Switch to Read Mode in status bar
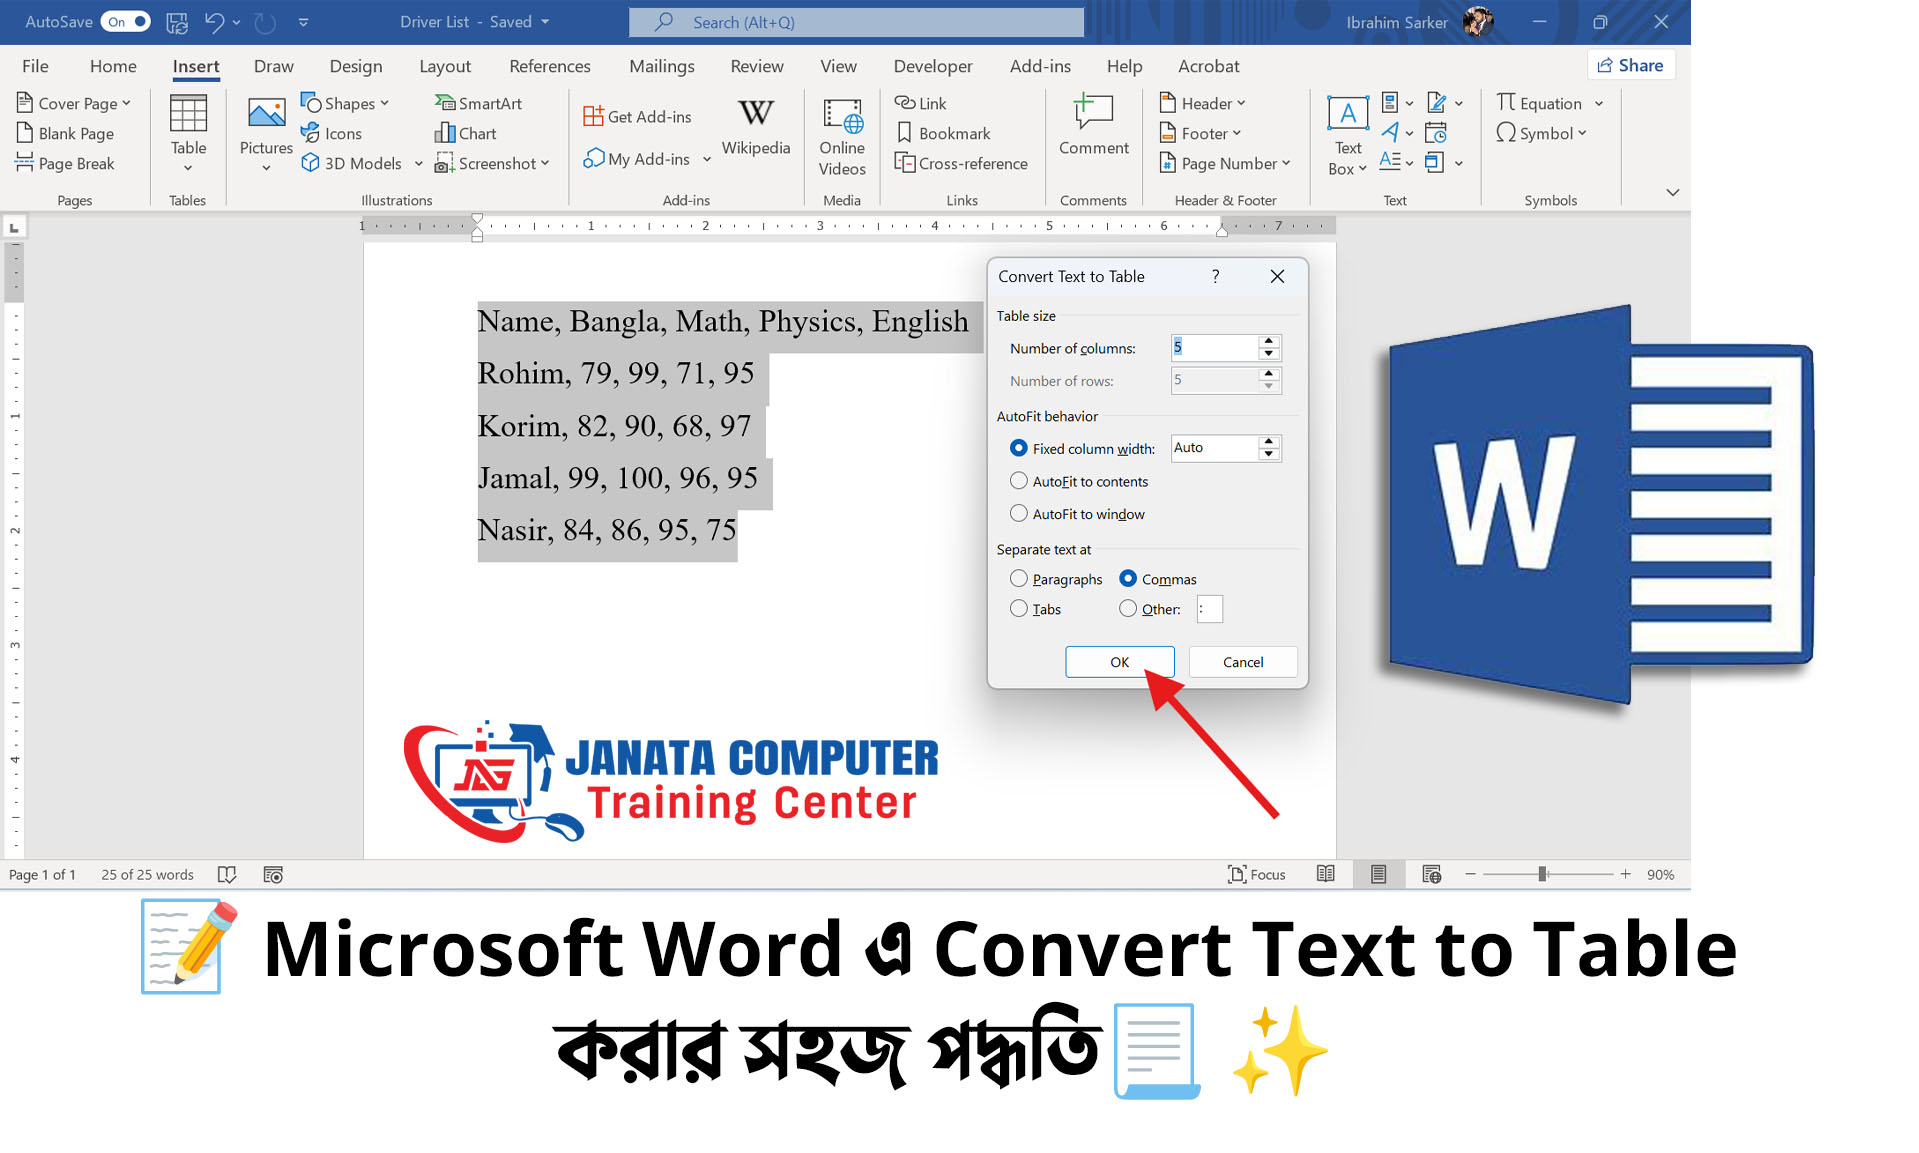1919x1153 pixels. click(x=1325, y=874)
